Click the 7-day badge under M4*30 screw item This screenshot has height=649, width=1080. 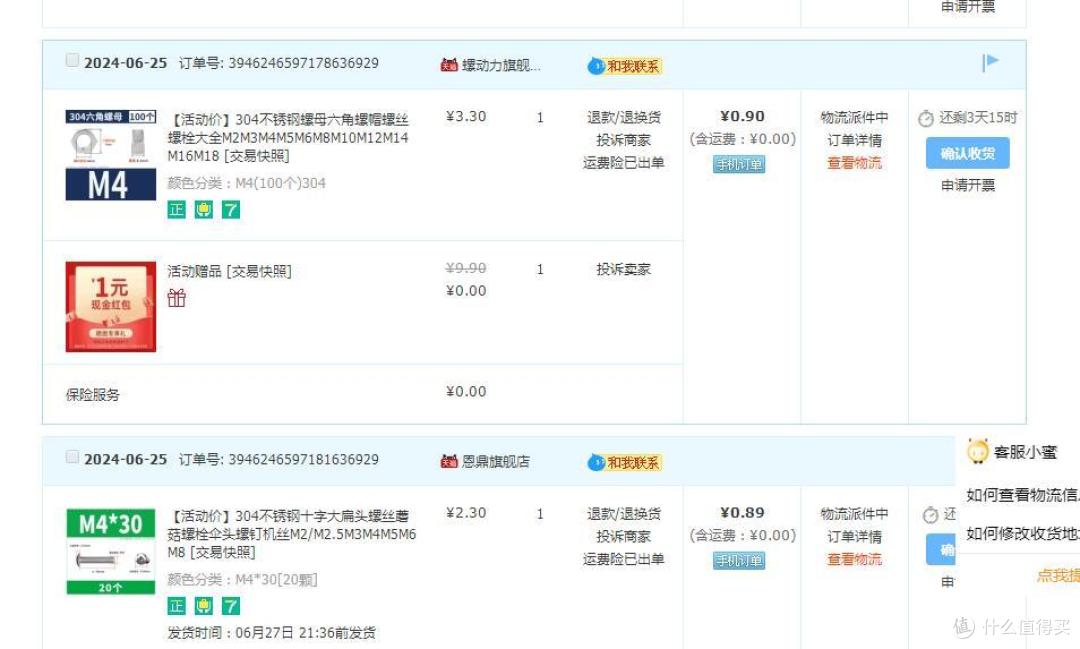231,606
